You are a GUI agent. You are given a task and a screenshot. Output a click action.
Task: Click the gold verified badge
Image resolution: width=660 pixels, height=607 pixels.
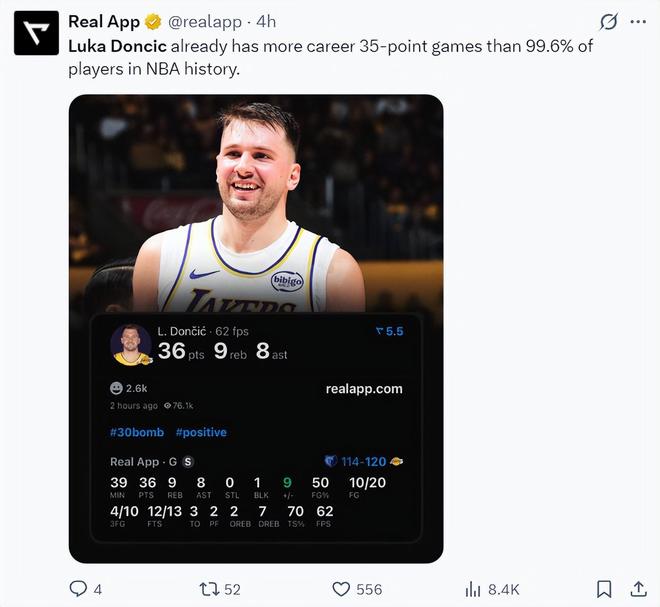pyautogui.click(x=154, y=21)
